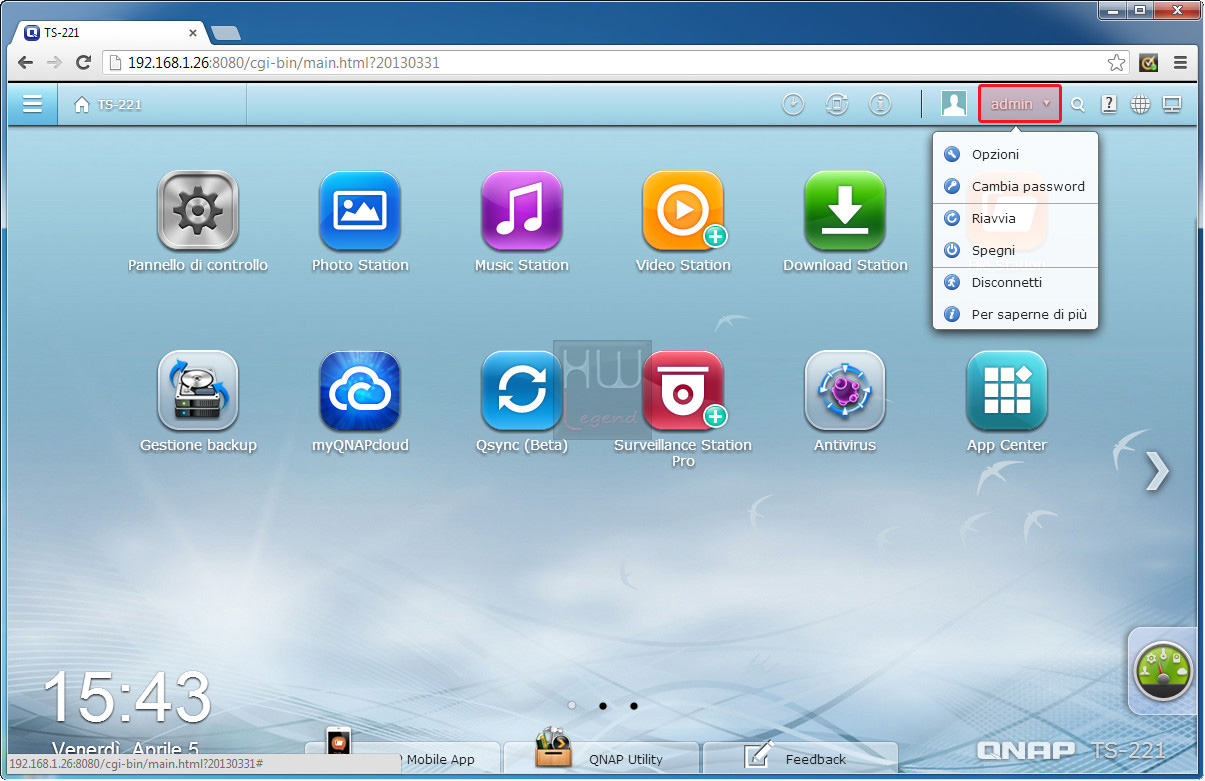The image size is (1205, 781).
Task: Open language globe icon
Action: tap(1140, 104)
